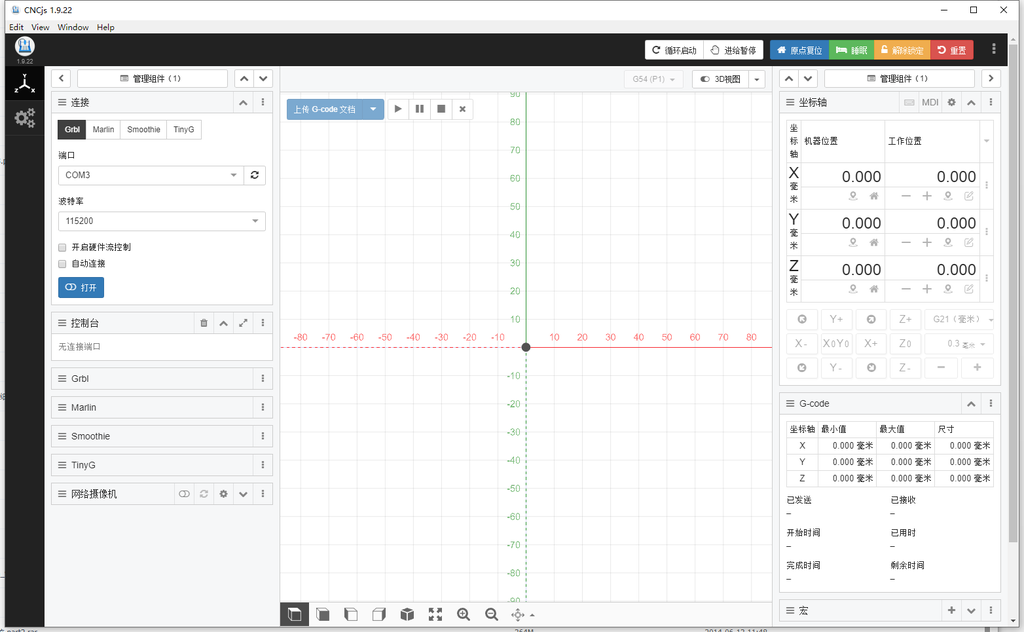Toggle the 3D view switch

721,79
